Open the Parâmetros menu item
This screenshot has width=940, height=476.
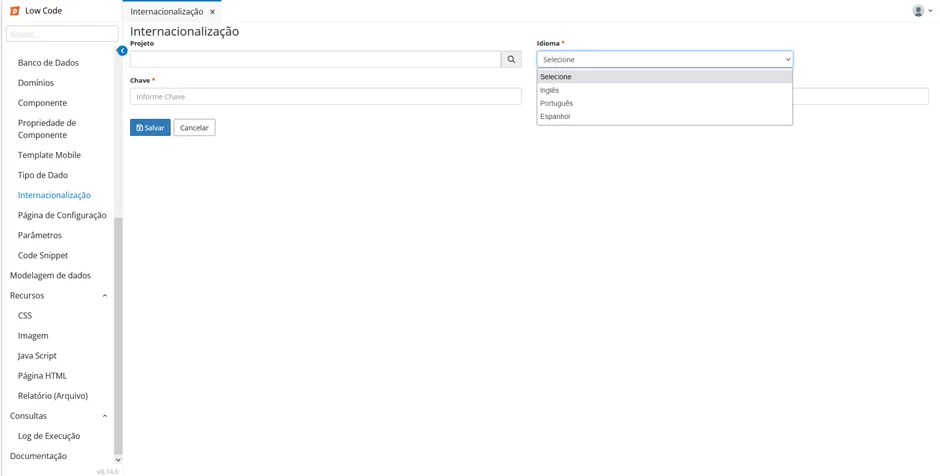(x=40, y=235)
